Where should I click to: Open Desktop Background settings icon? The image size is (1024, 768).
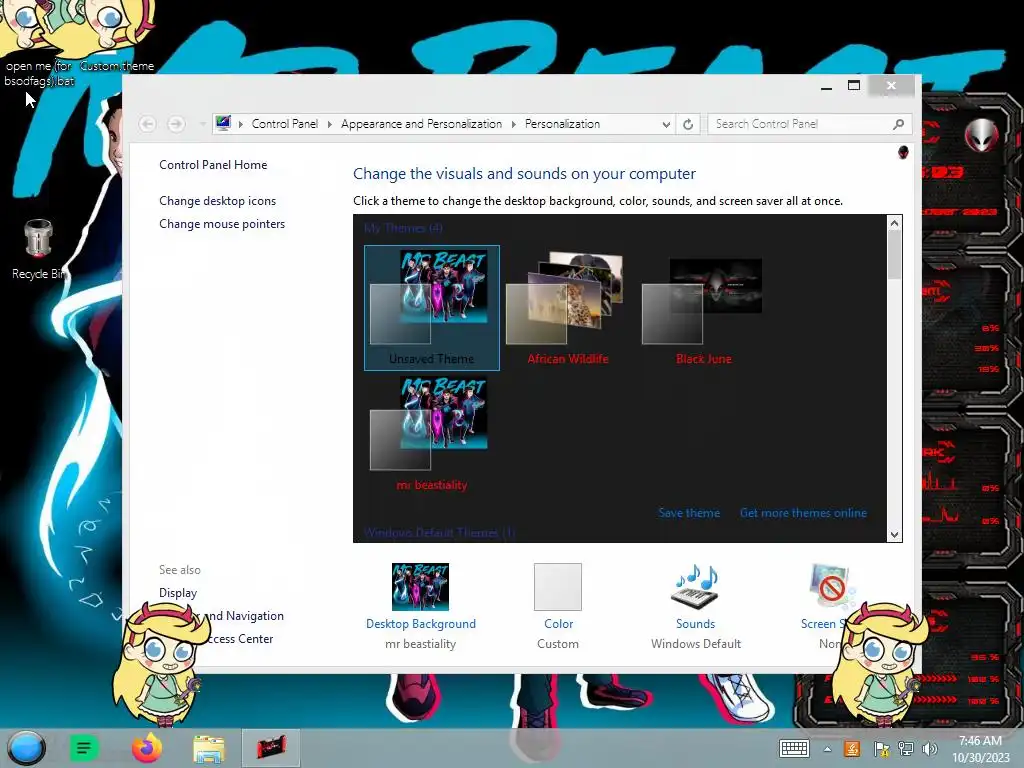pyautogui.click(x=421, y=586)
